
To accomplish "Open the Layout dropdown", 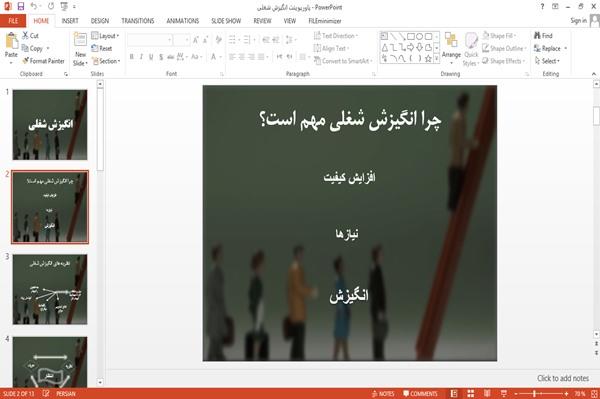I will pyautogui.click(x=105, y=36).
